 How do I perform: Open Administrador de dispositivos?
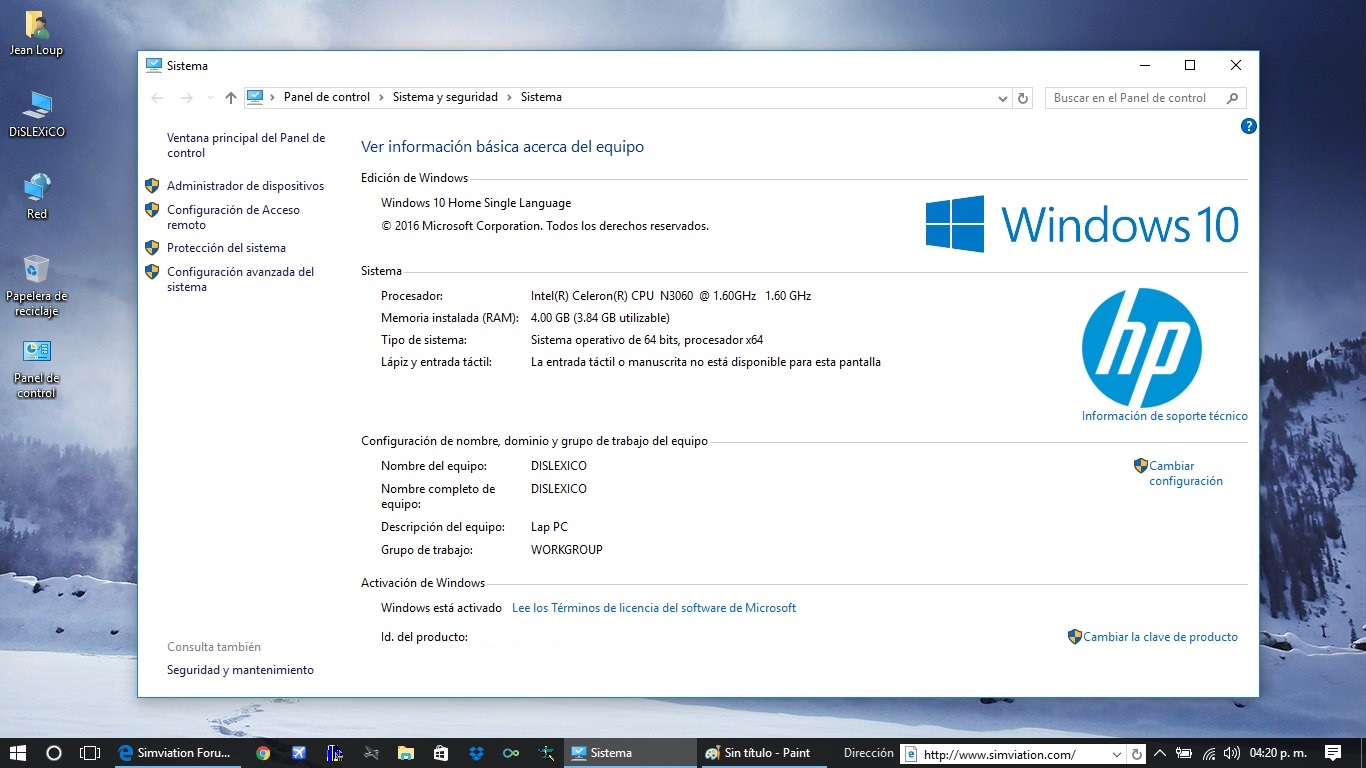point(245,186)
